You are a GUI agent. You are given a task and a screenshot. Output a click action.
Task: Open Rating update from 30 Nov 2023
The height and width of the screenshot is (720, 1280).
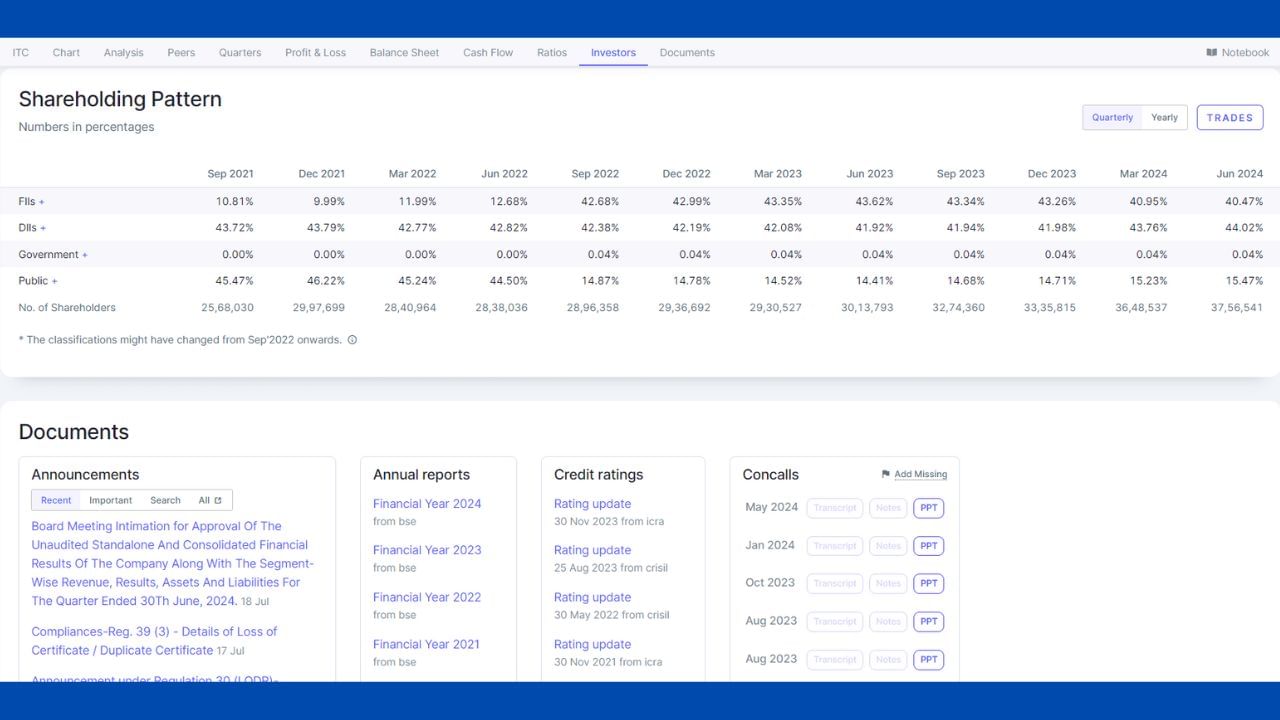click(x=592, y=504)
